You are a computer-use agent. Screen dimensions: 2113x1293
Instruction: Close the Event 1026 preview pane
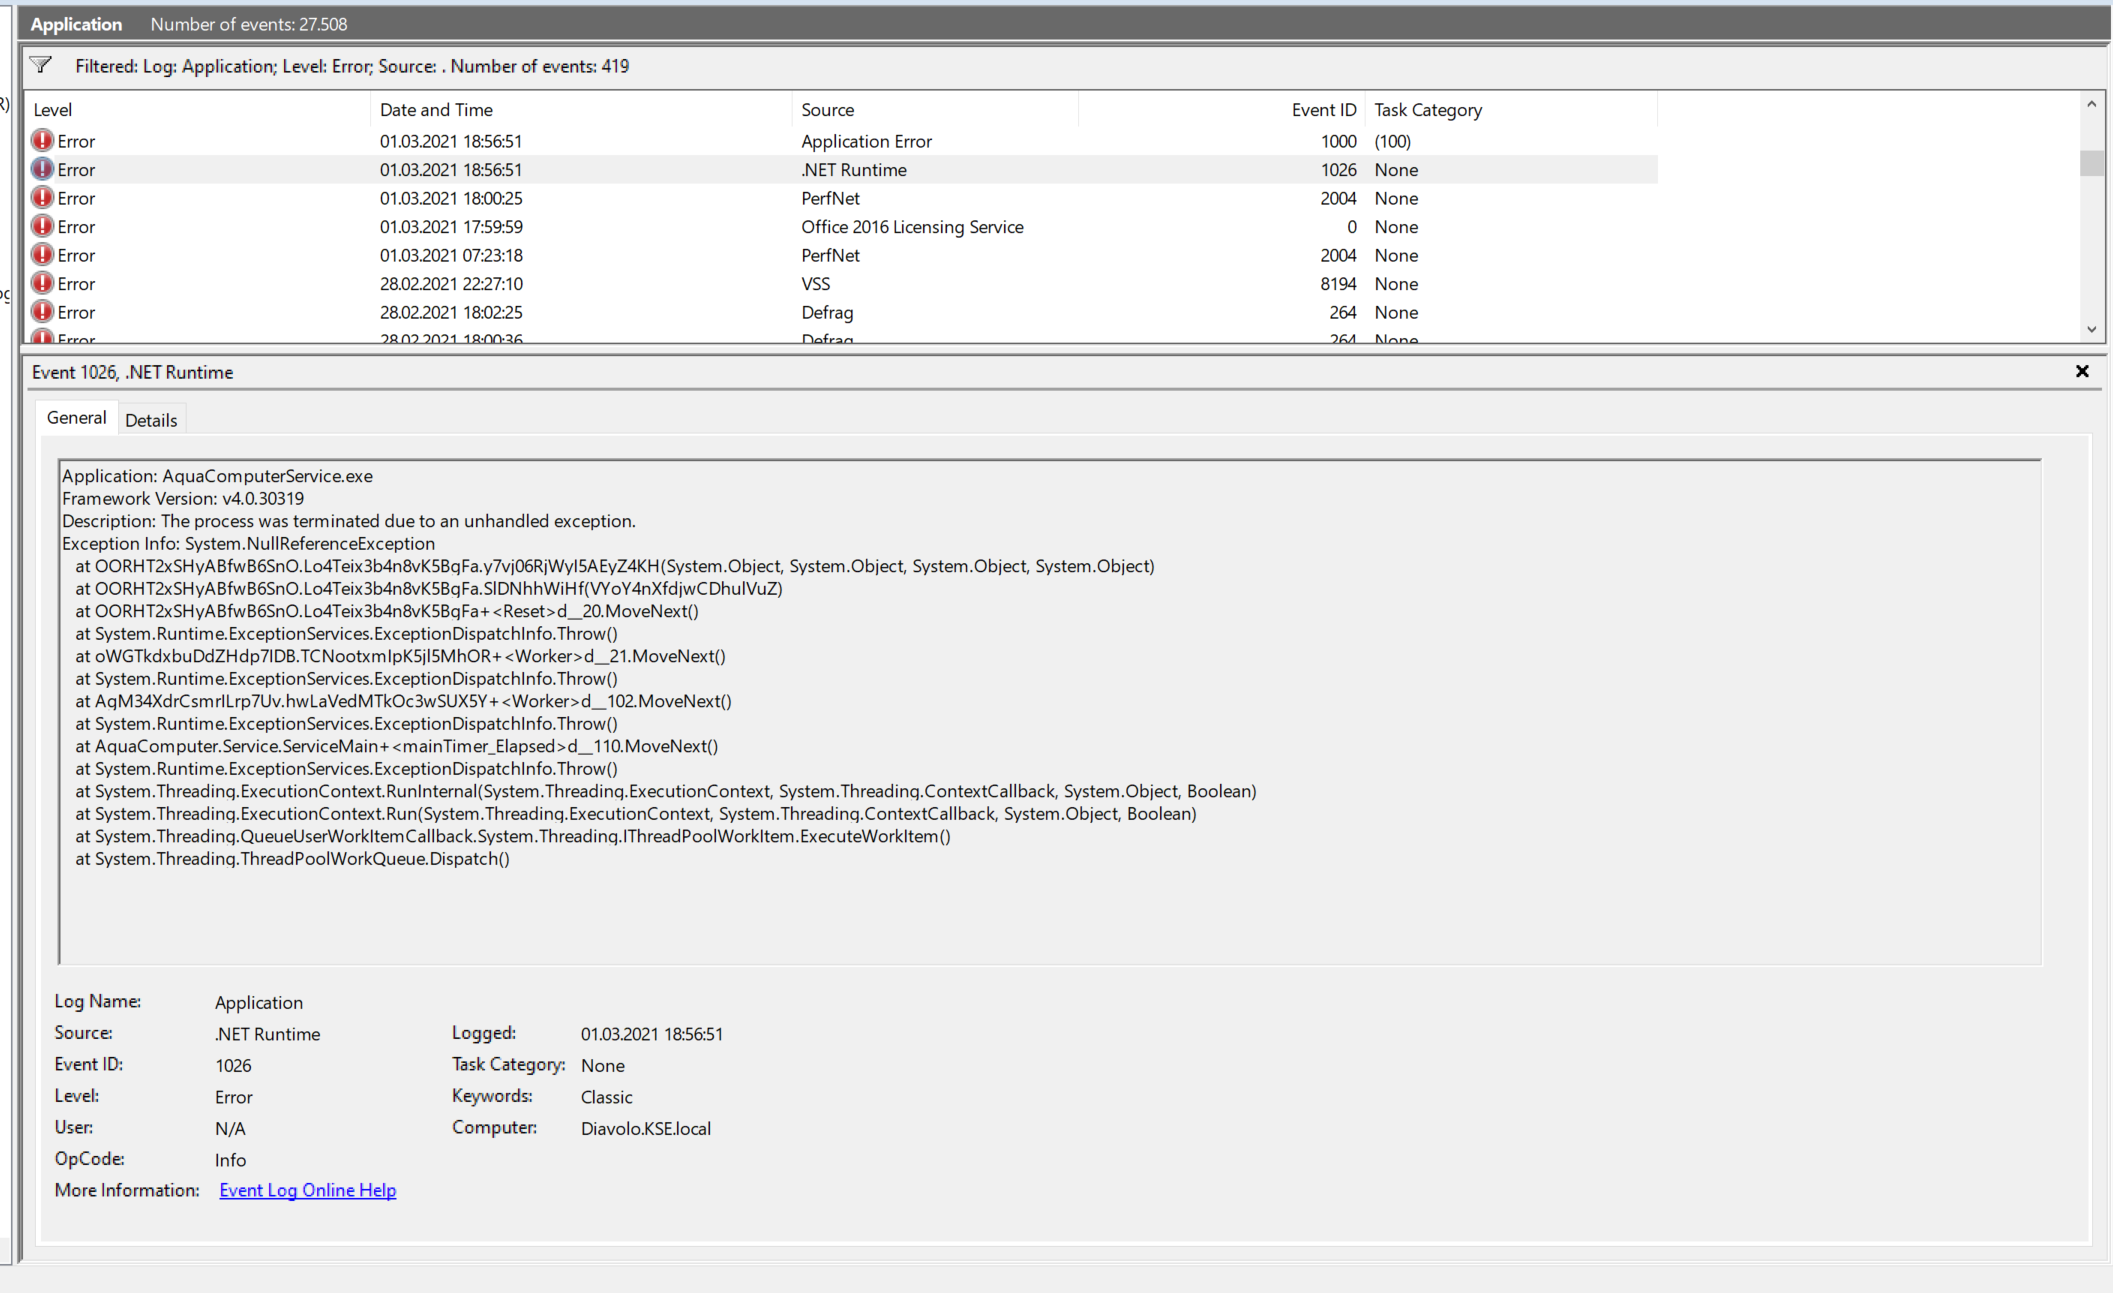click(x=2082, y=371)
